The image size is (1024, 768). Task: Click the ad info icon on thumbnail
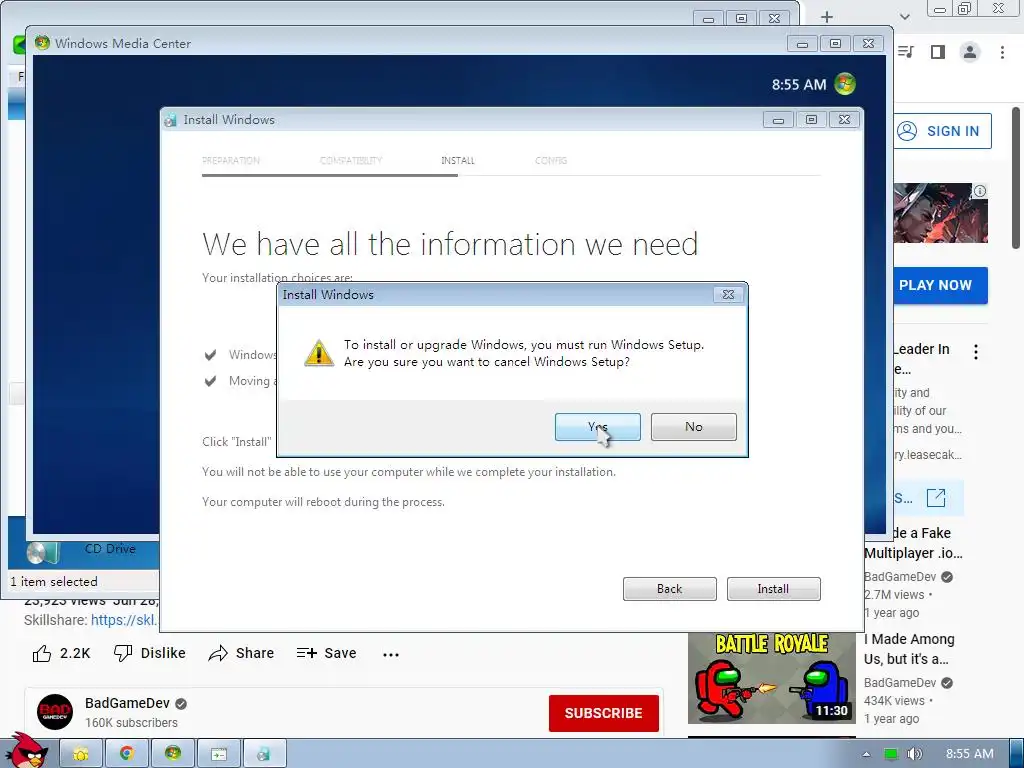point(980,191)
